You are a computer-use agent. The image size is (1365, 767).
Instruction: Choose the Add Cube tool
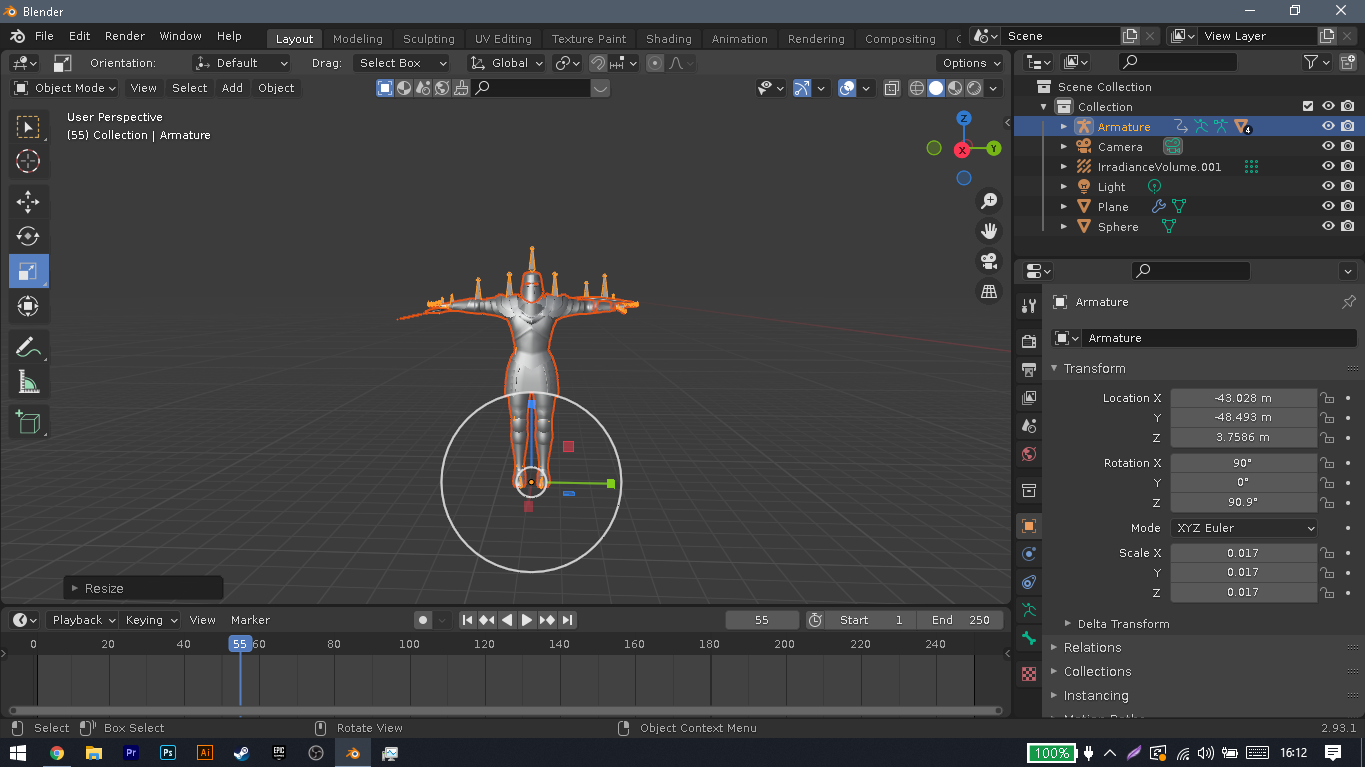28,421
